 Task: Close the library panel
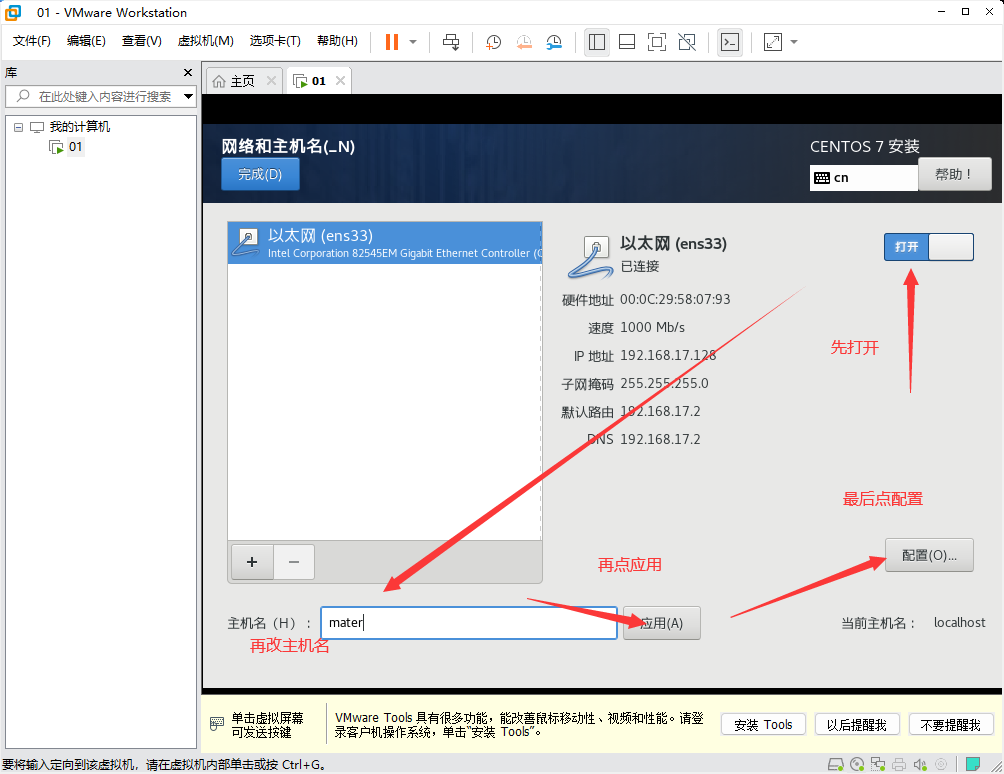pos(188,72)
